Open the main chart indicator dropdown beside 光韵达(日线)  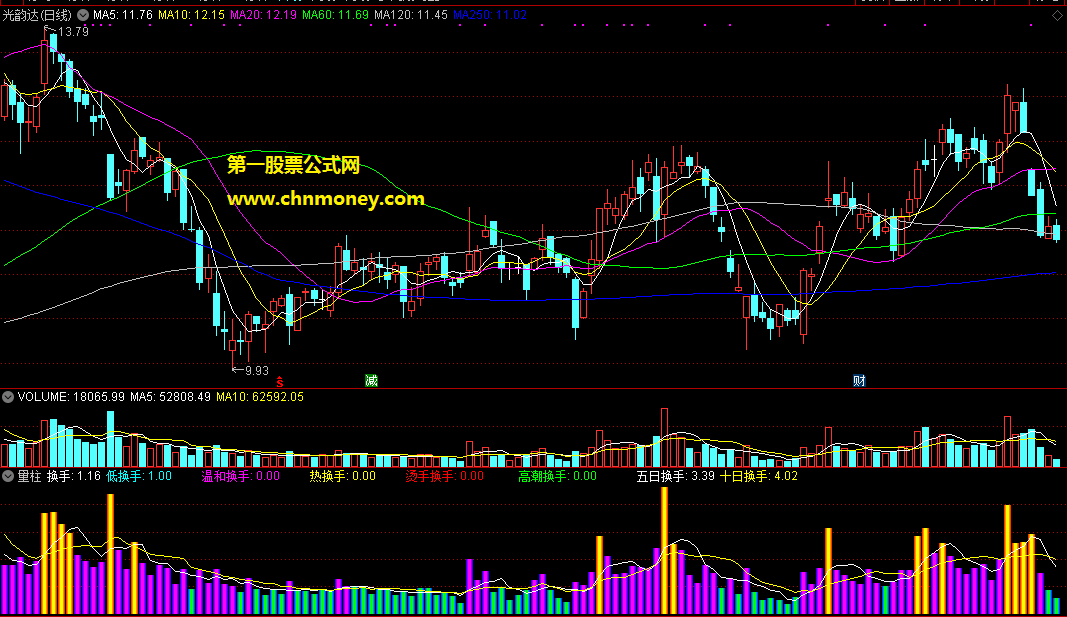[x=83, y=15]
